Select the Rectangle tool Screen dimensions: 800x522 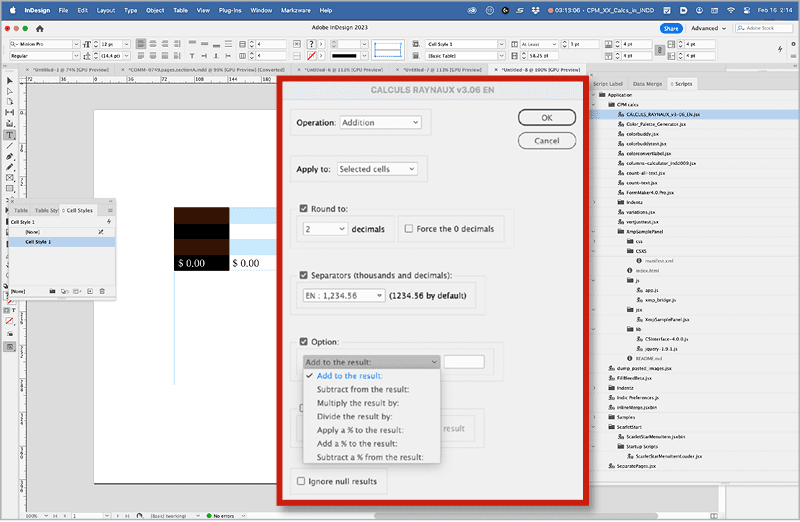[10, 189]
